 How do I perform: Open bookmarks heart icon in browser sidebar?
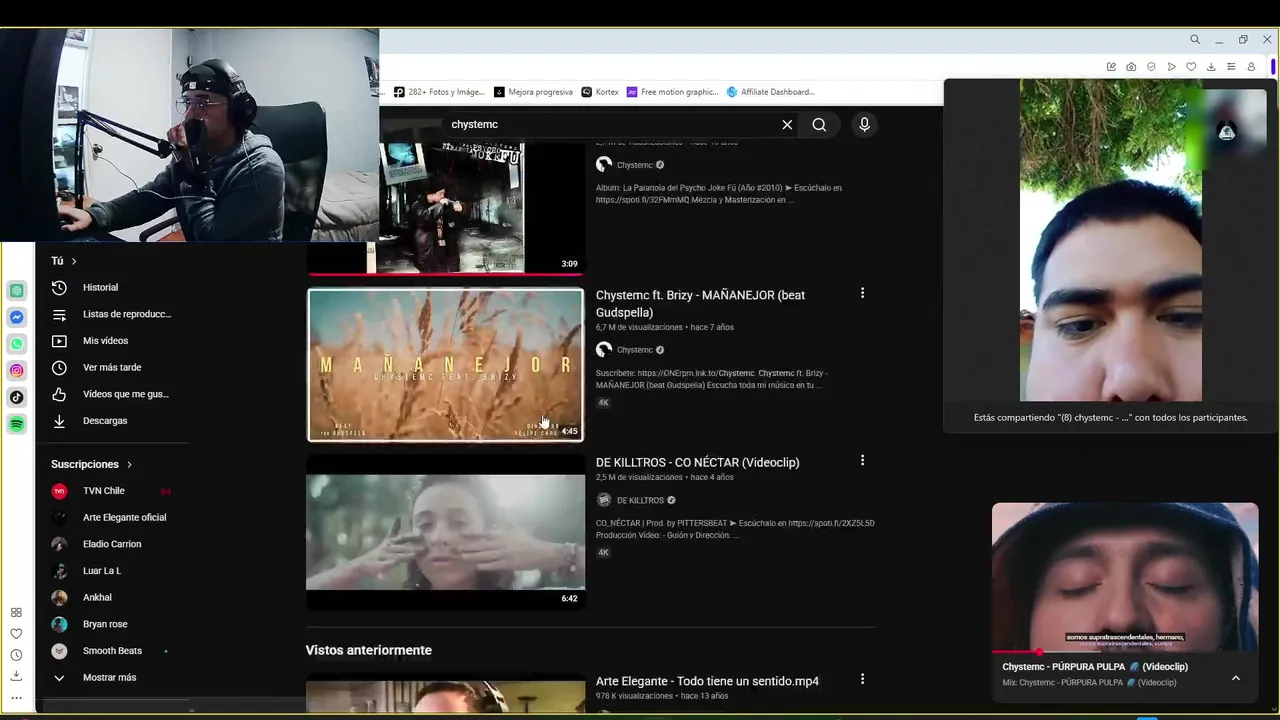(16, 633)
